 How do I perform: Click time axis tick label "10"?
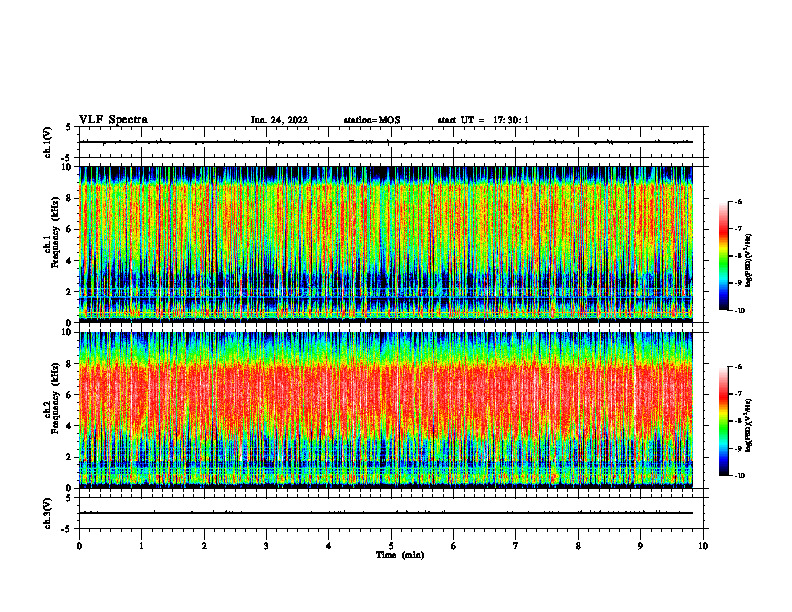click(703, 546)
